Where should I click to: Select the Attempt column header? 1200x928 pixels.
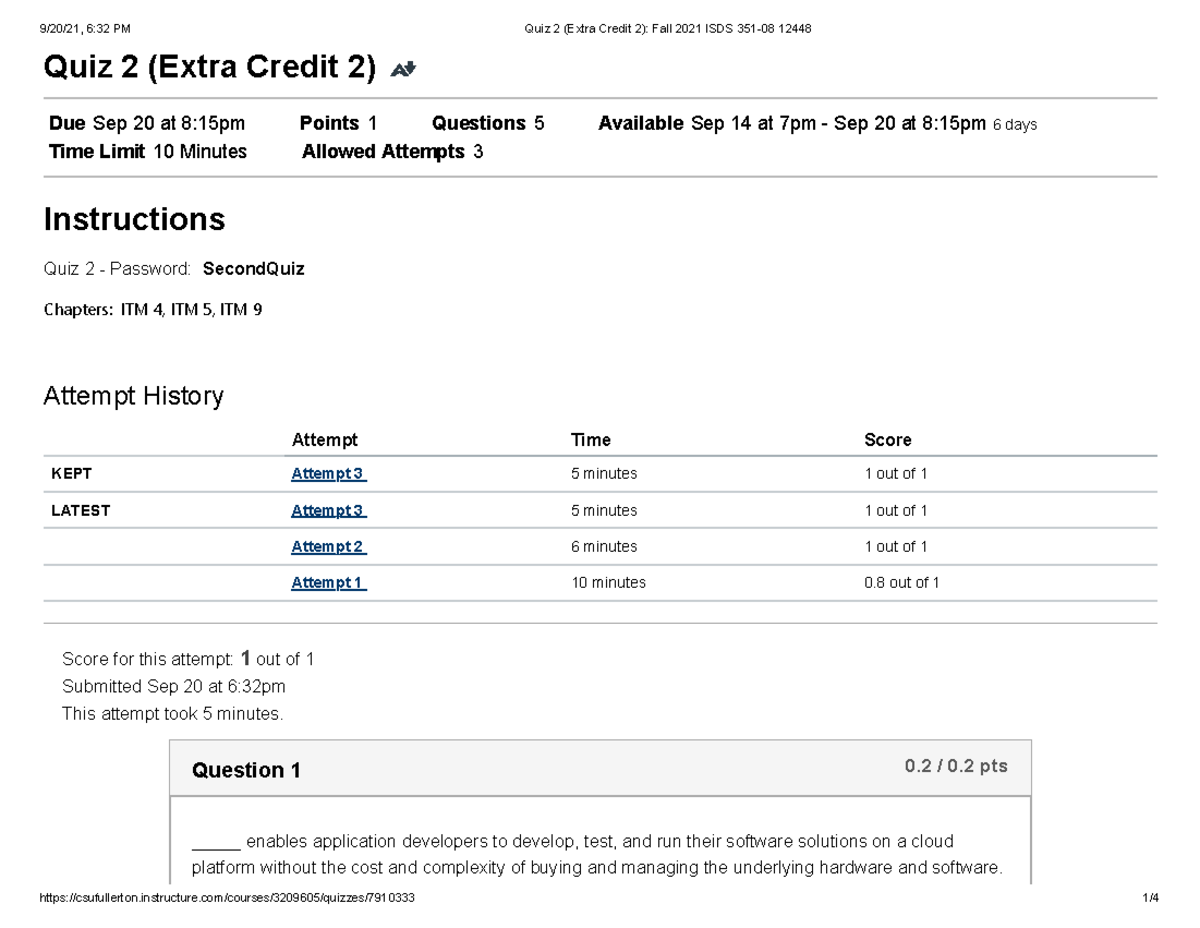pos(324,439)
